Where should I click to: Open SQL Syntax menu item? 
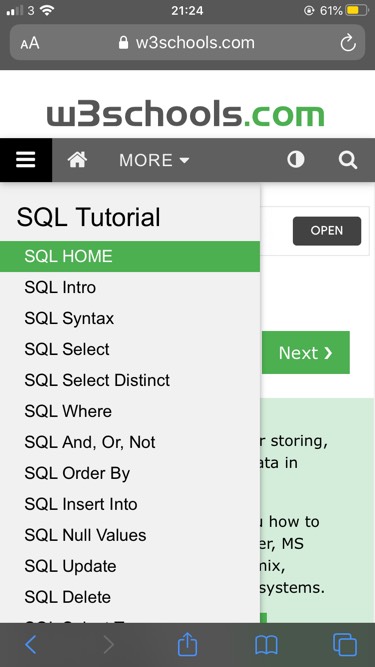tap(130, 319)
